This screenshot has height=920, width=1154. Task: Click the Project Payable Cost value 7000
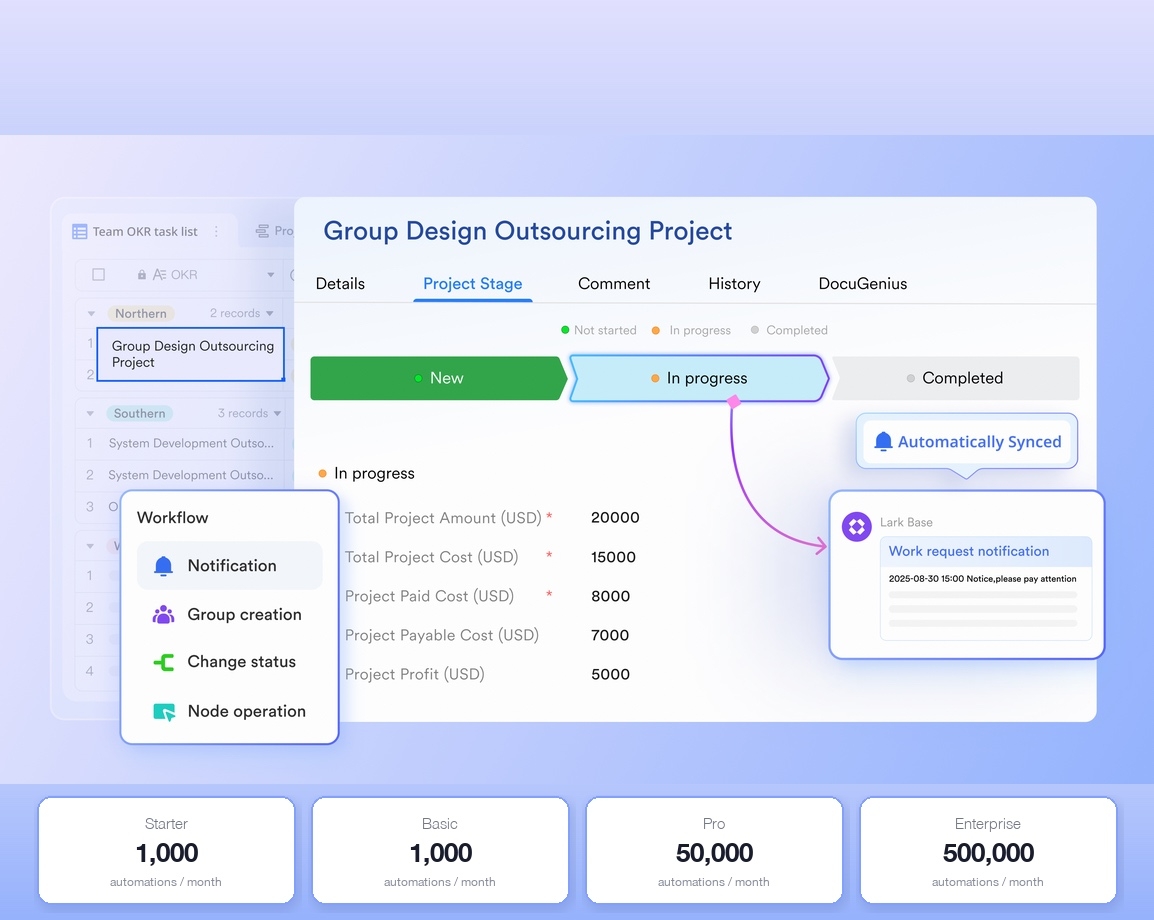[x=610, y=635]
